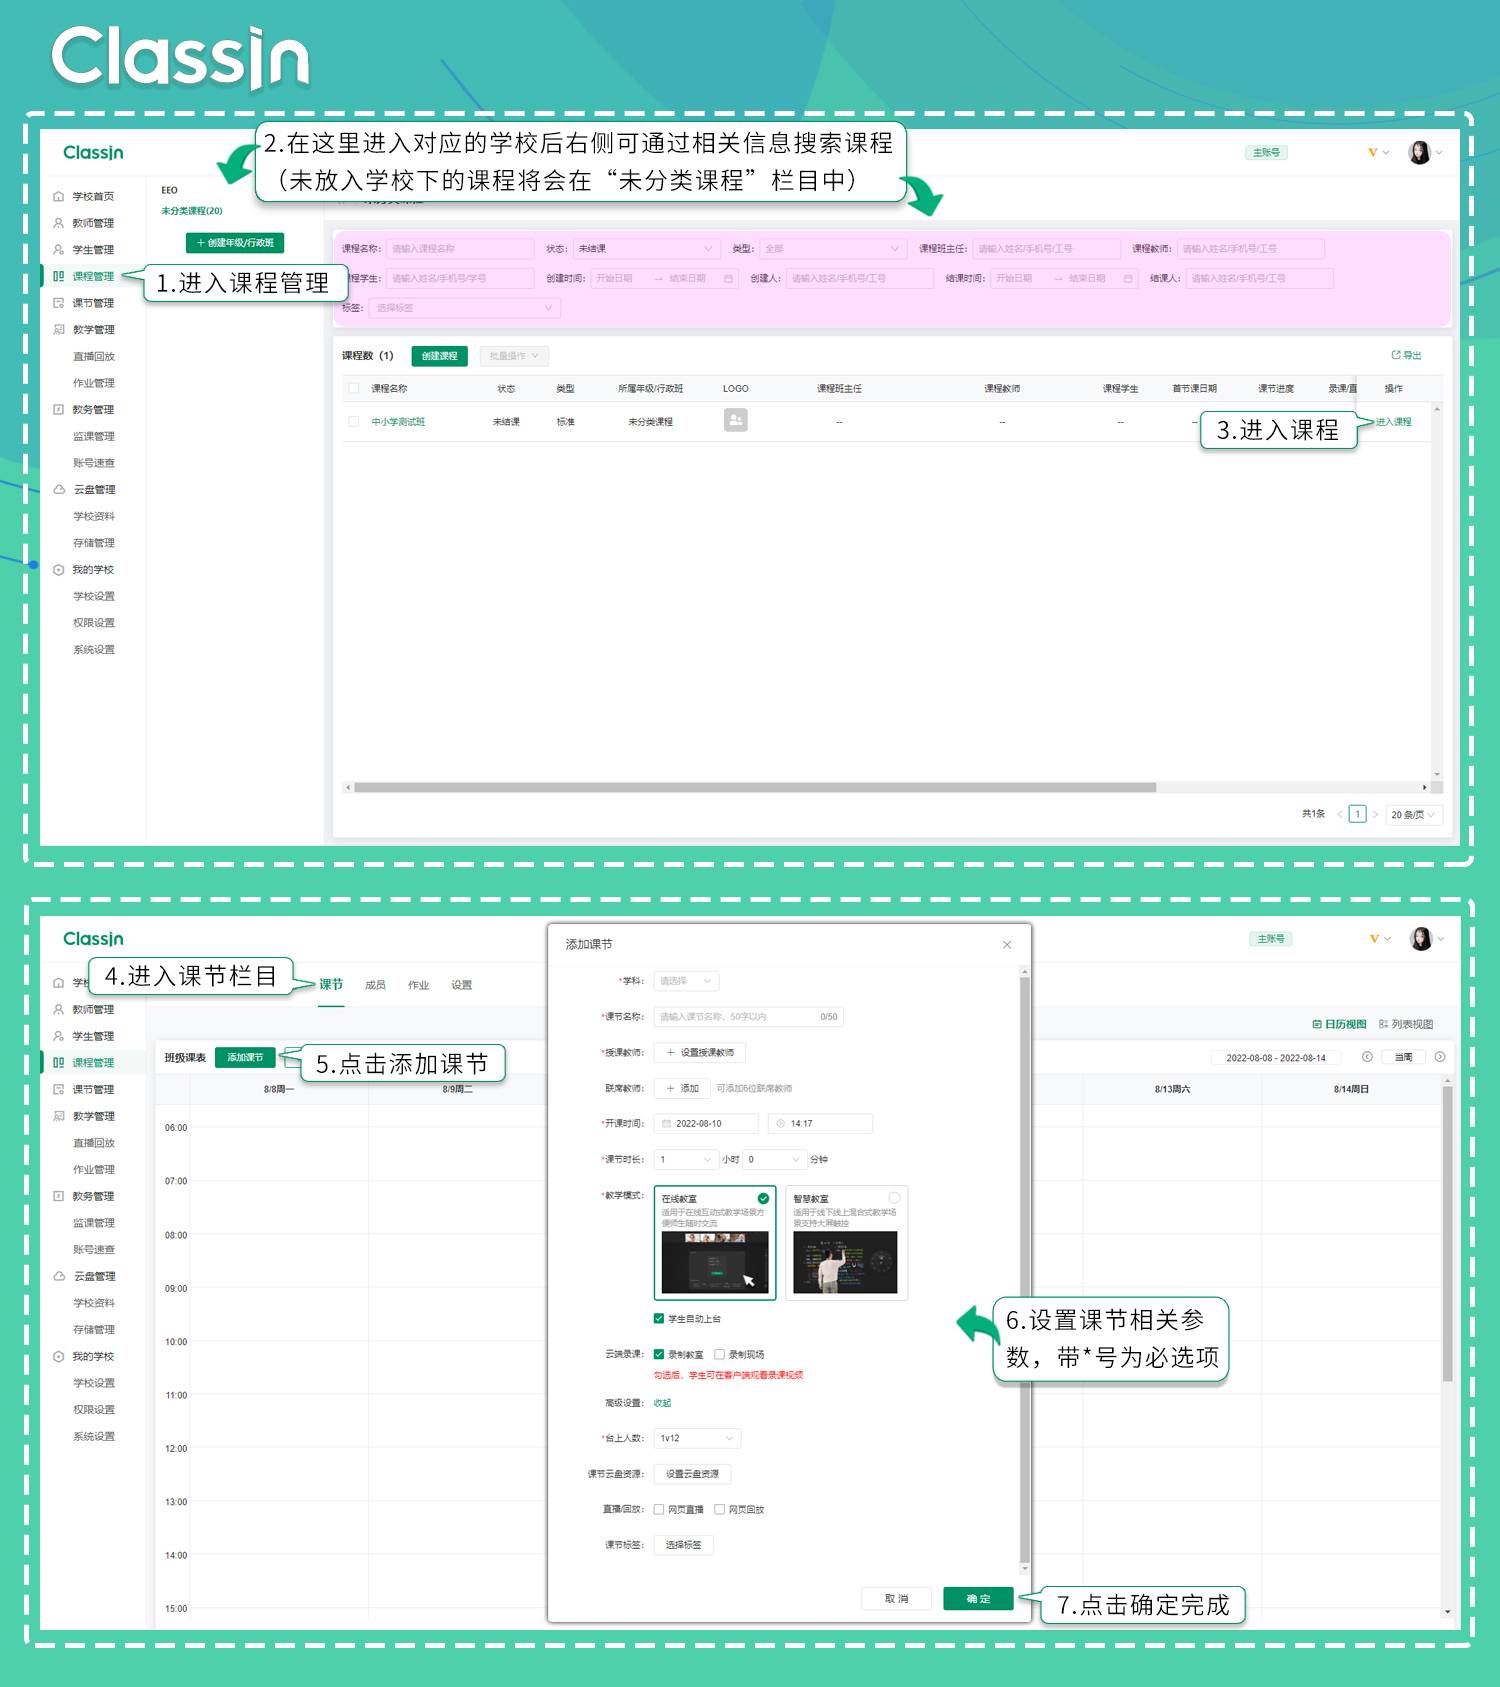Open 直播回放 menu item in upper sidebar
The height and width of the screenshot is (1687, 1500).
coord(94,356)
